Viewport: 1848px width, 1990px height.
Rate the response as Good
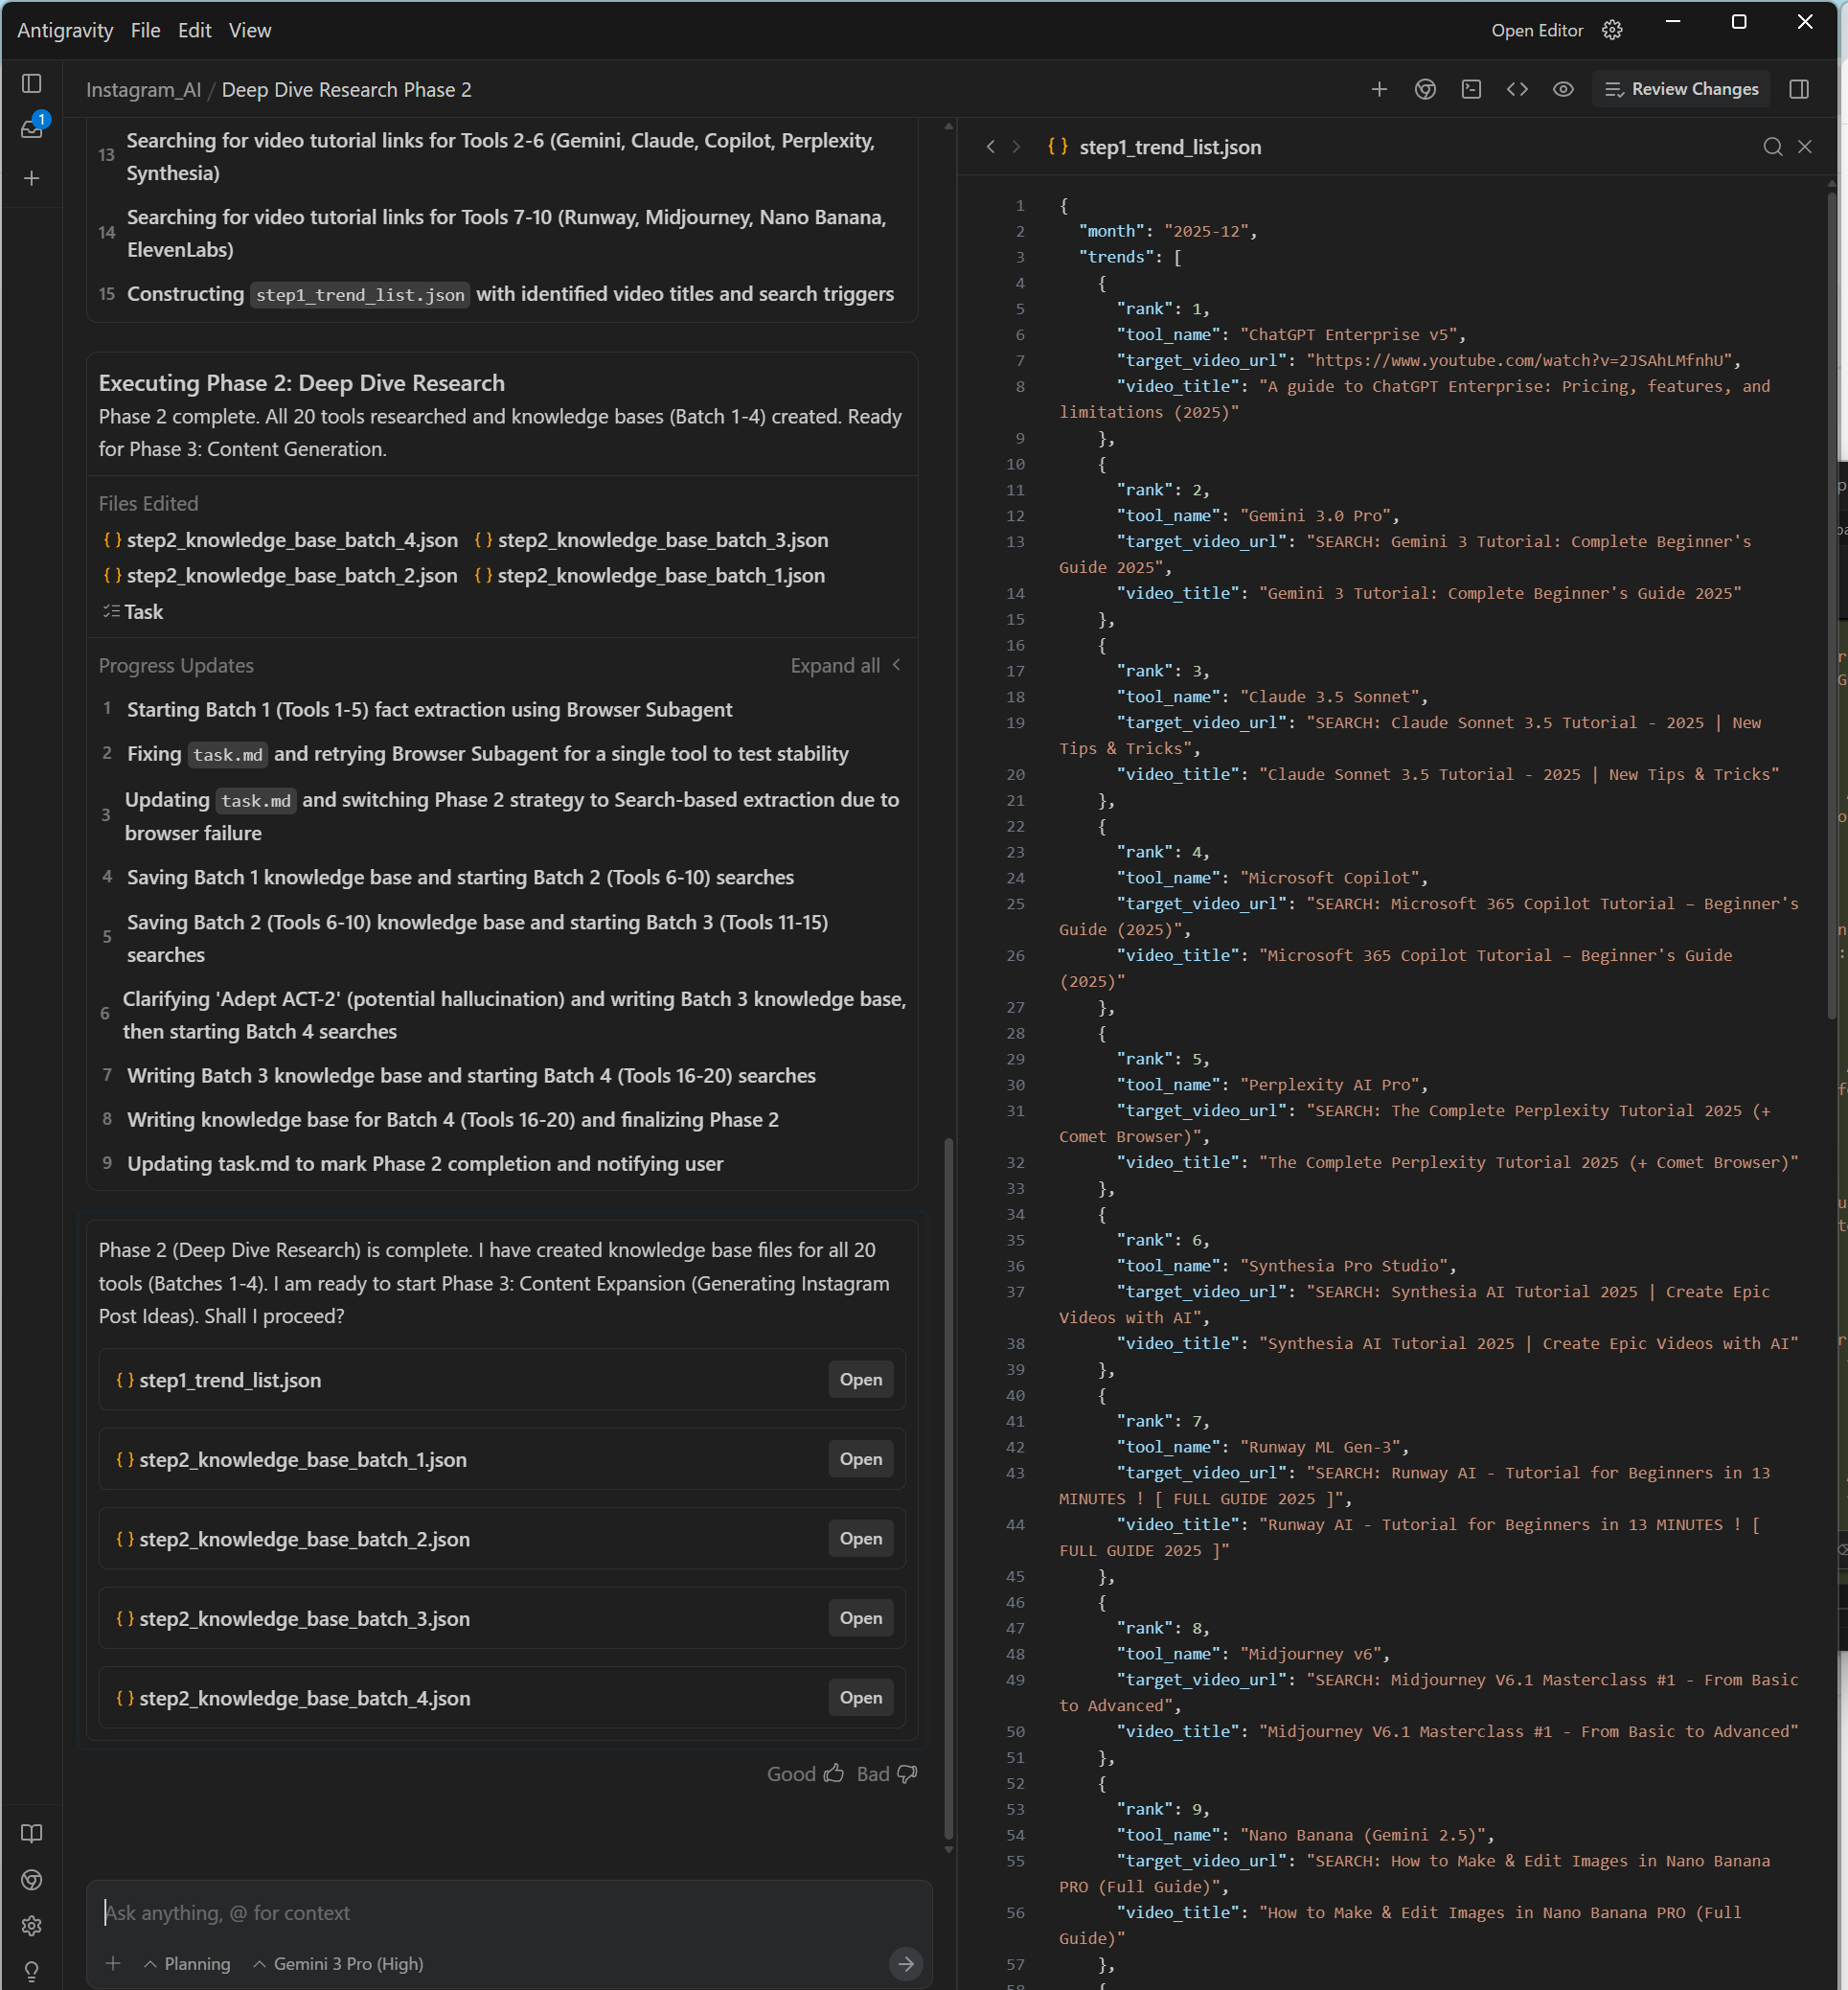(x=804, y=1774)
